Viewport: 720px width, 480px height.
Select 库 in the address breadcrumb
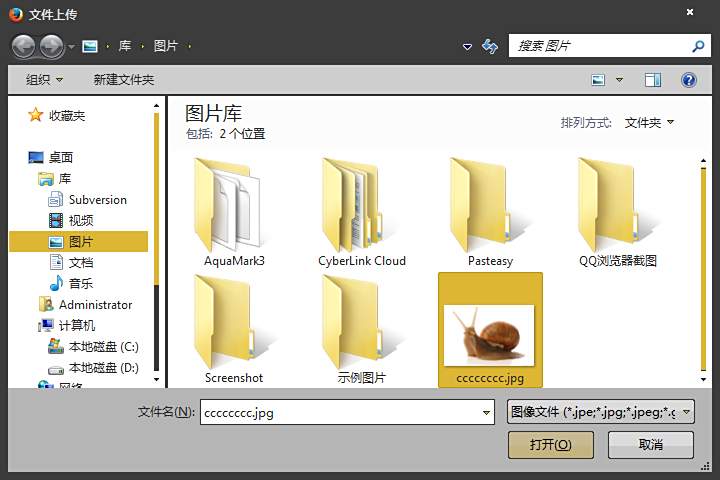point(125,46)
